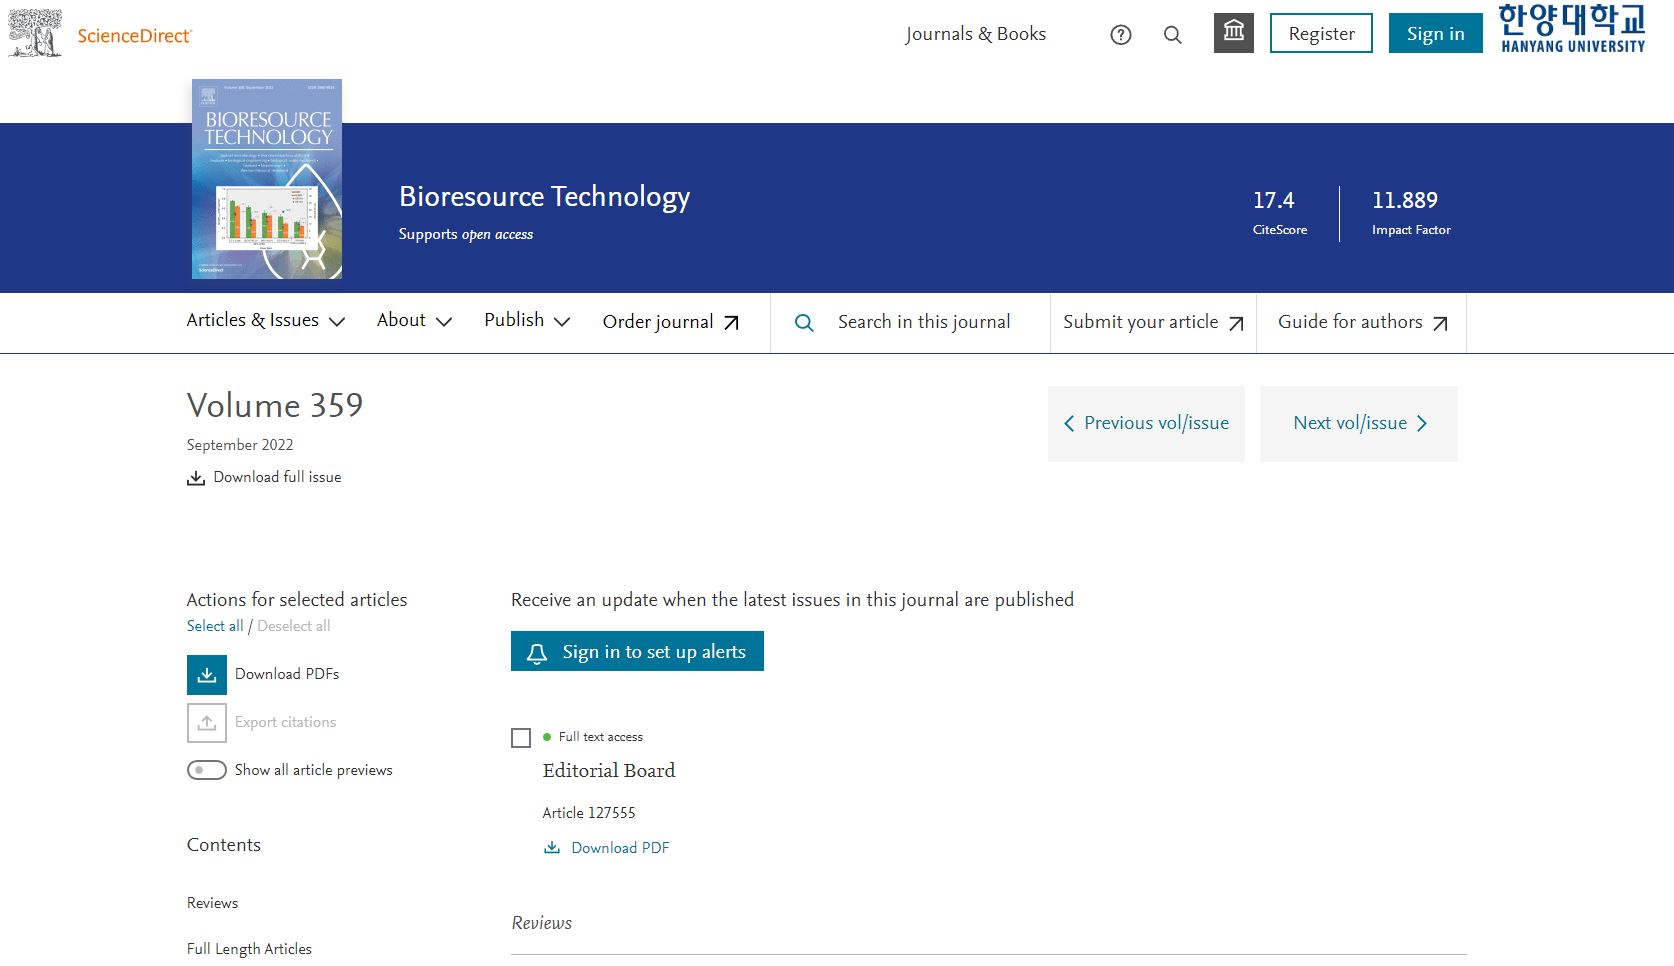
Task: Click the ScienceDirect Elsevier tree logo
Action: point(35,33)
